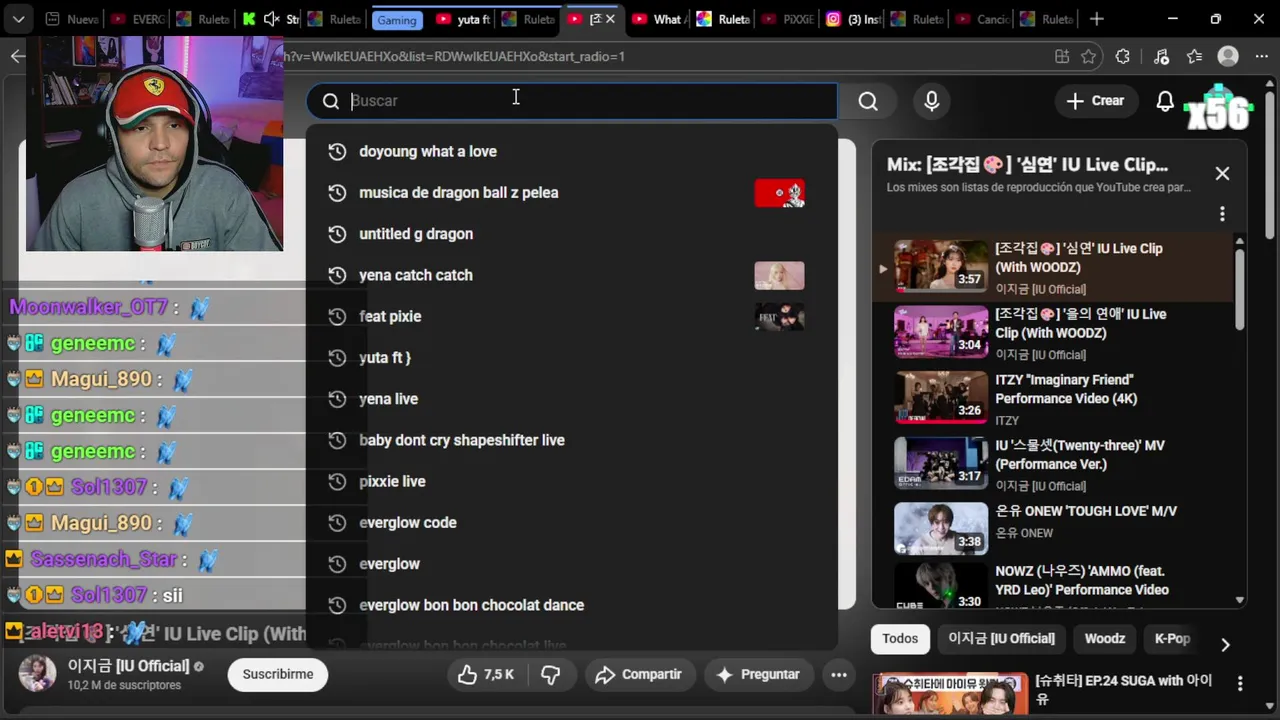Screen dimensions: 1280x720
Task: Open the notifications bell
Action: pos(1165,101)
